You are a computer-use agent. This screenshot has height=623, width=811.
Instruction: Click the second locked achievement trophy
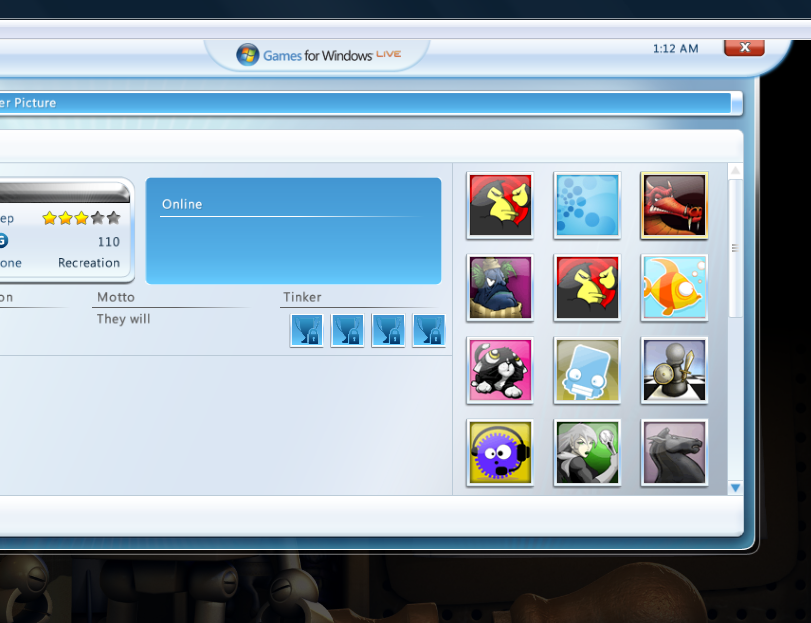click(347, 330)
